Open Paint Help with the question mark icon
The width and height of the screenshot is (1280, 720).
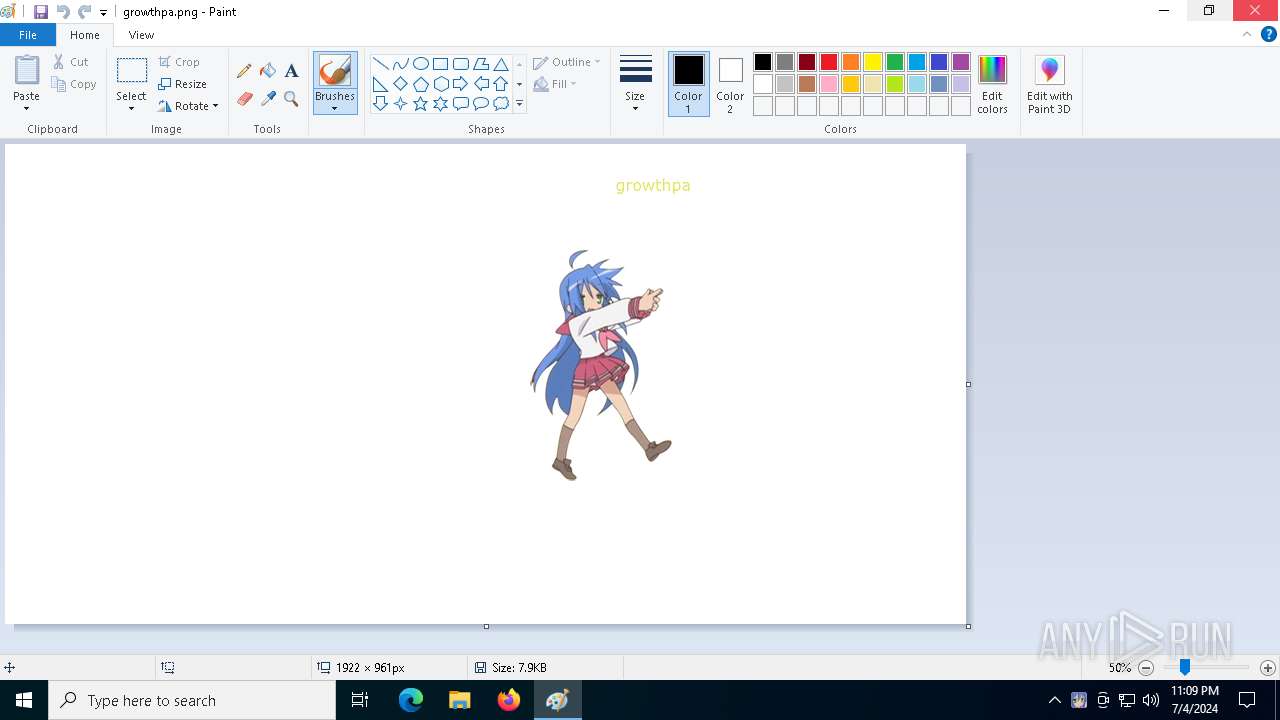1269,34
